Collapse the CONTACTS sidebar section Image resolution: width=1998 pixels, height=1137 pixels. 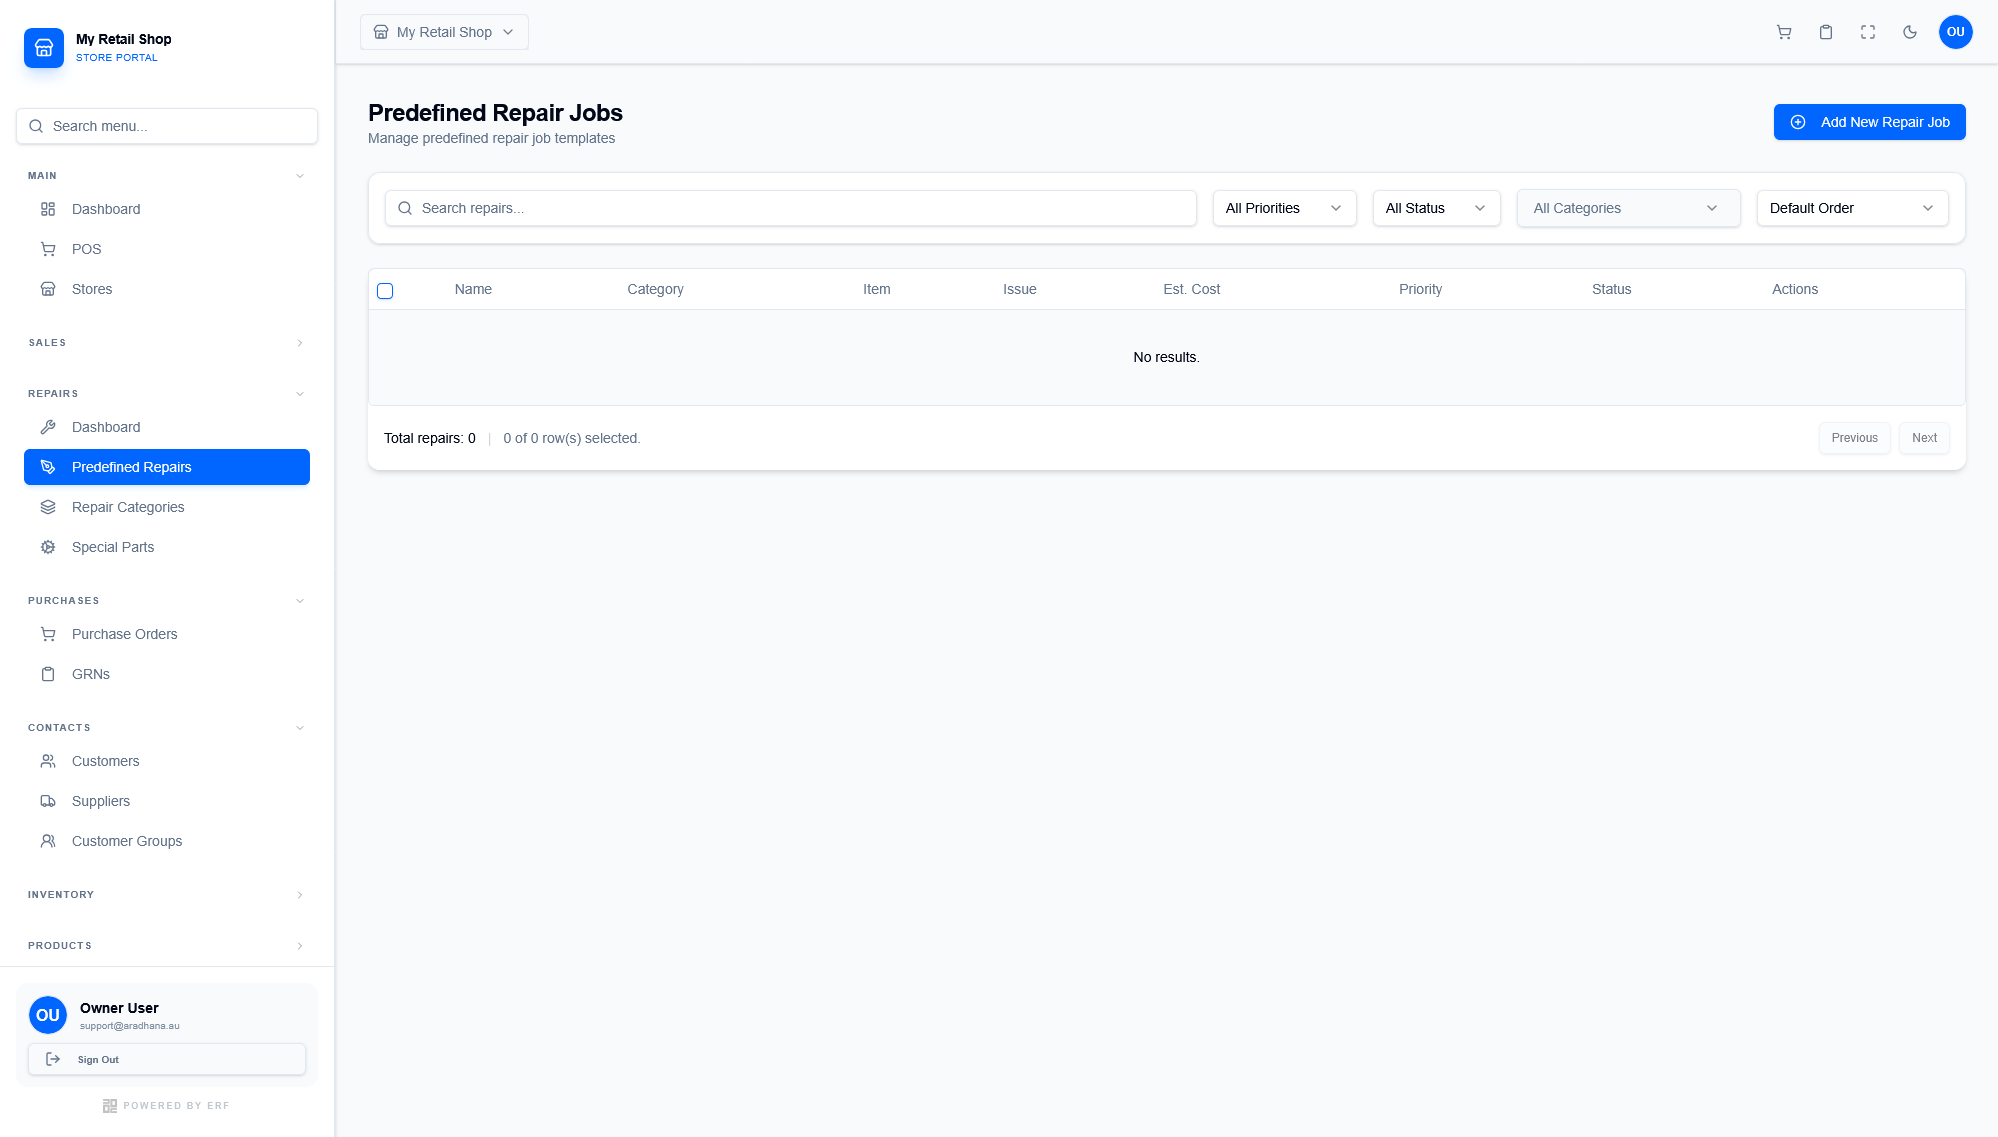166,728
